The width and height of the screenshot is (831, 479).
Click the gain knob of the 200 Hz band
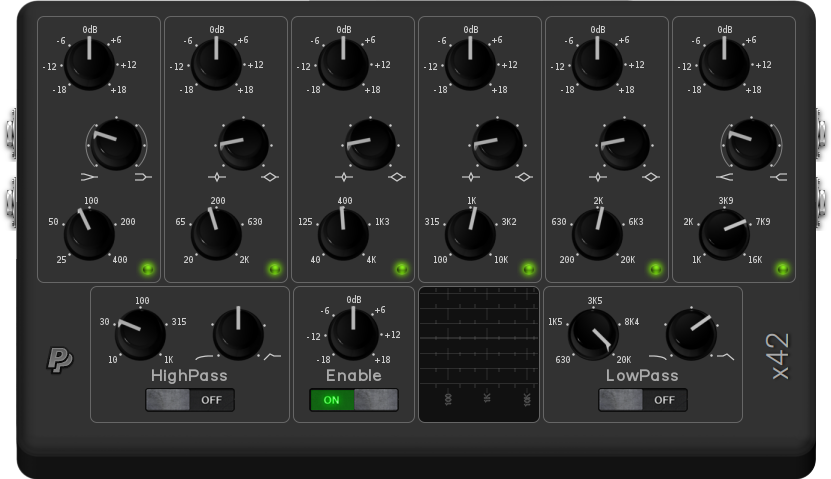[x=216, y=65]
